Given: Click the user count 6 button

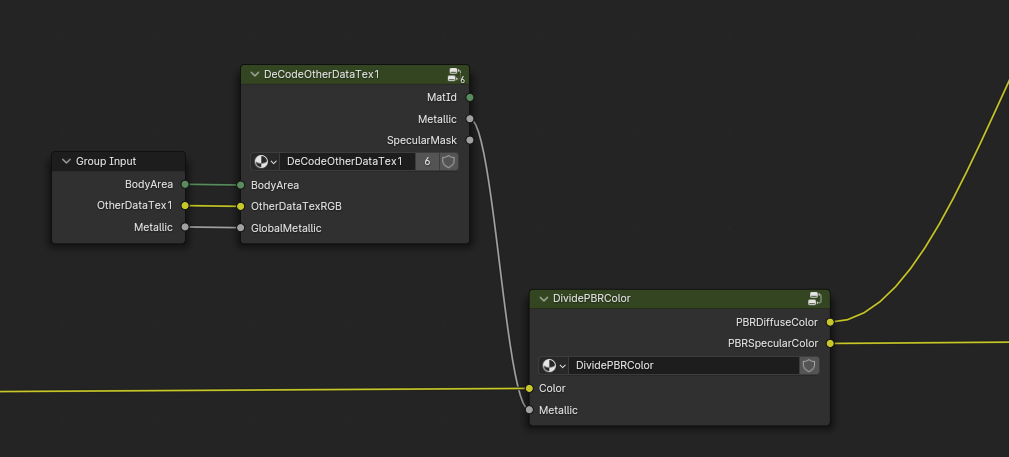Looking at the screenshot, I should tap(427, 162).
